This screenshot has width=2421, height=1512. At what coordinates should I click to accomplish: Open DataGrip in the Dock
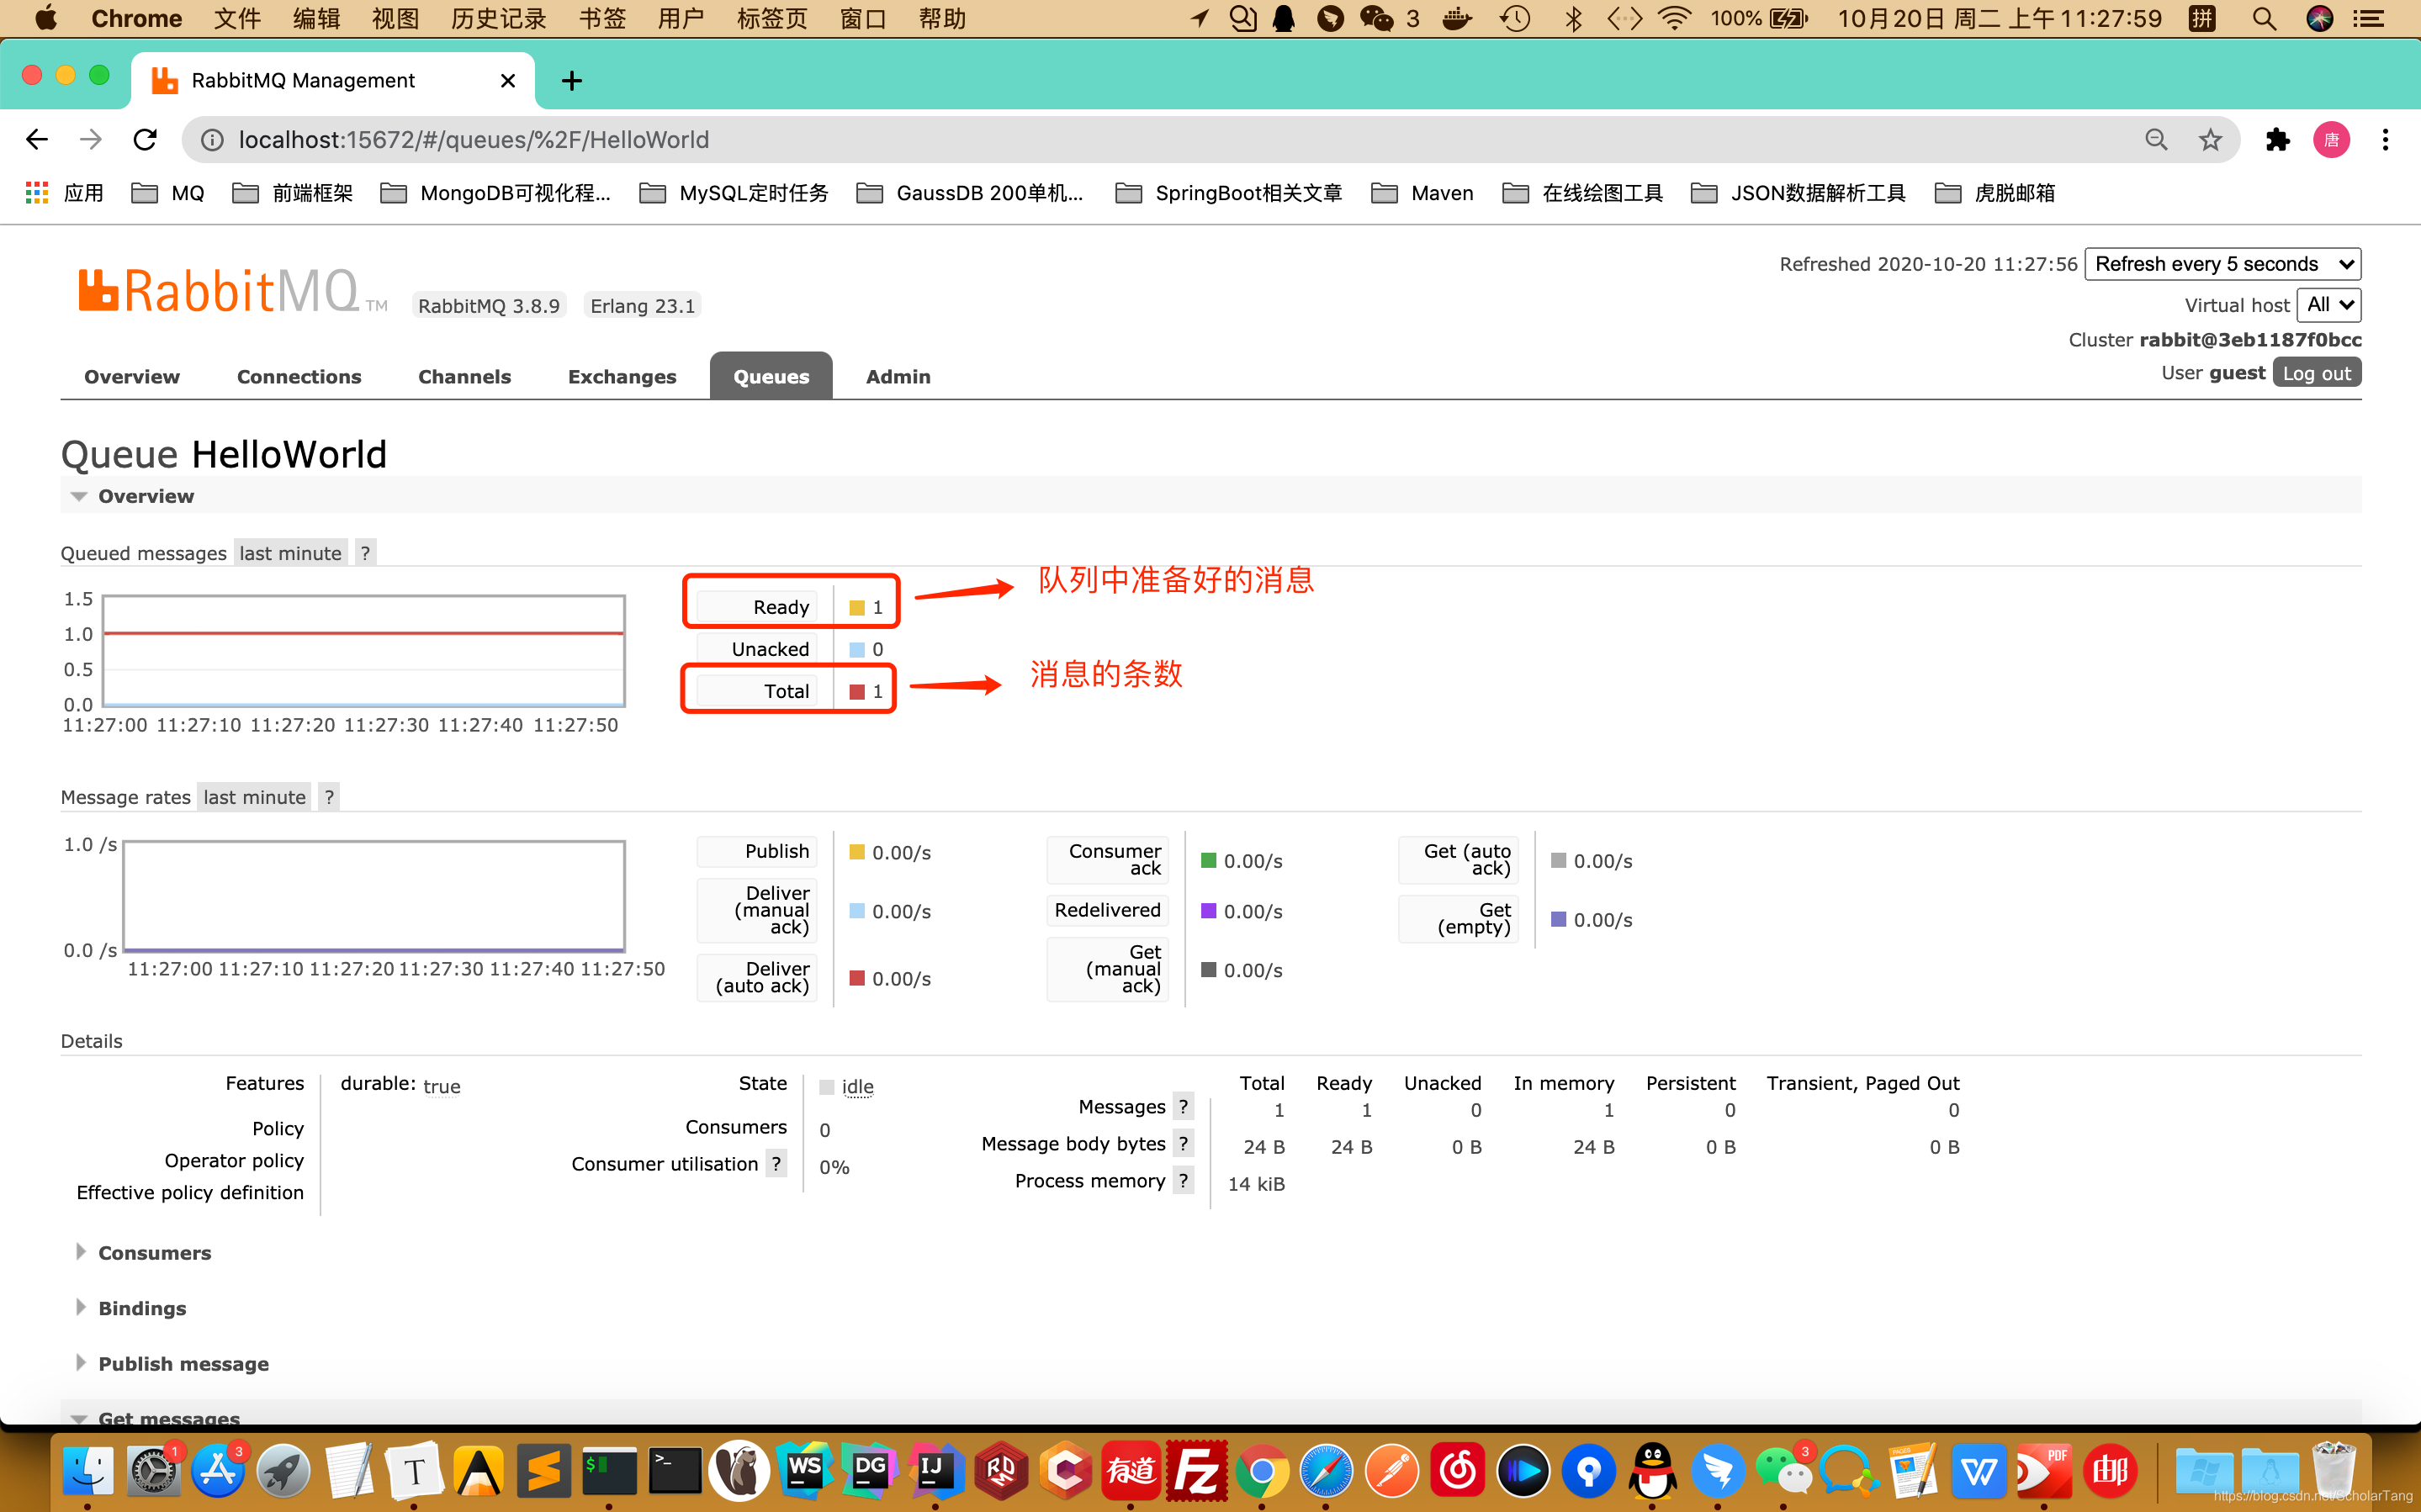tap(870, 1470)
